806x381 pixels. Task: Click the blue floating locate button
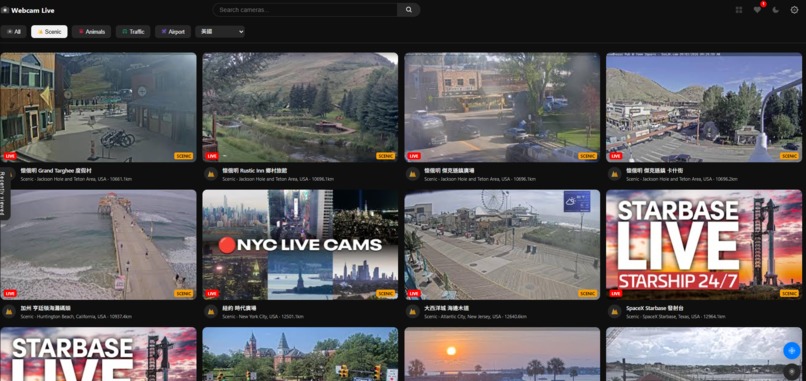pyautogui.click(x=792, y=351)
